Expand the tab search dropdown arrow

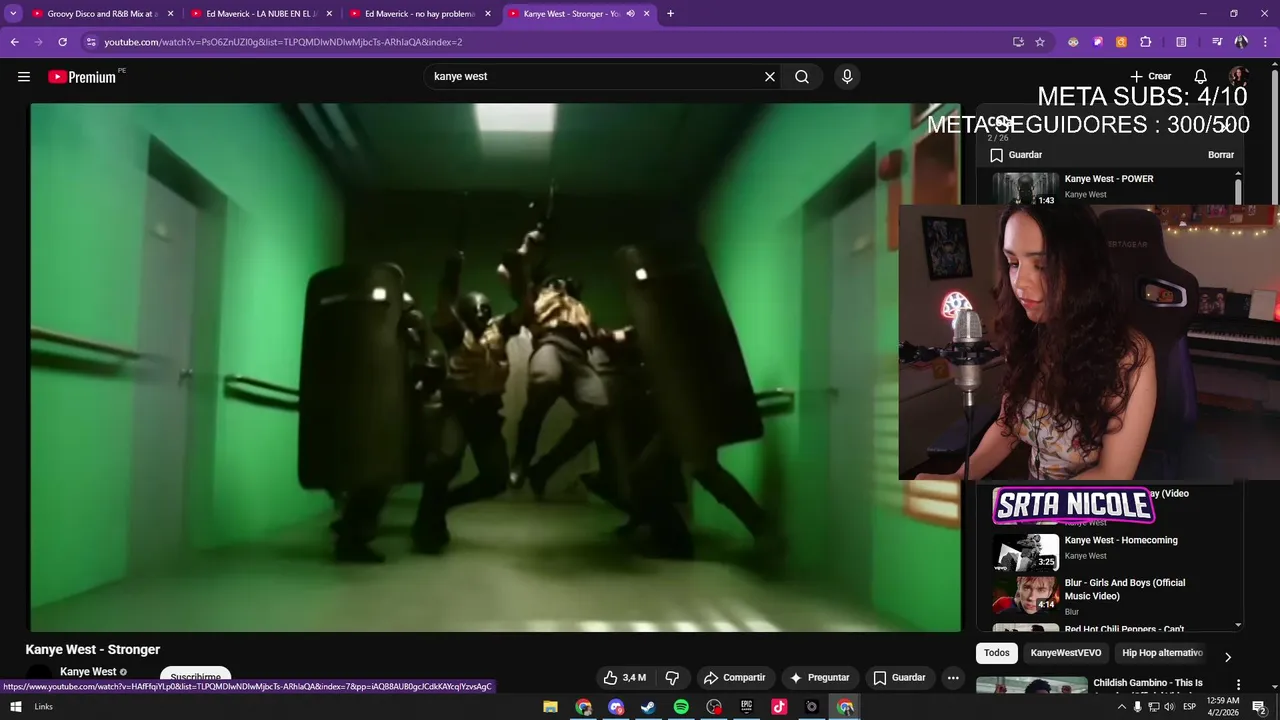pos(13,14)
